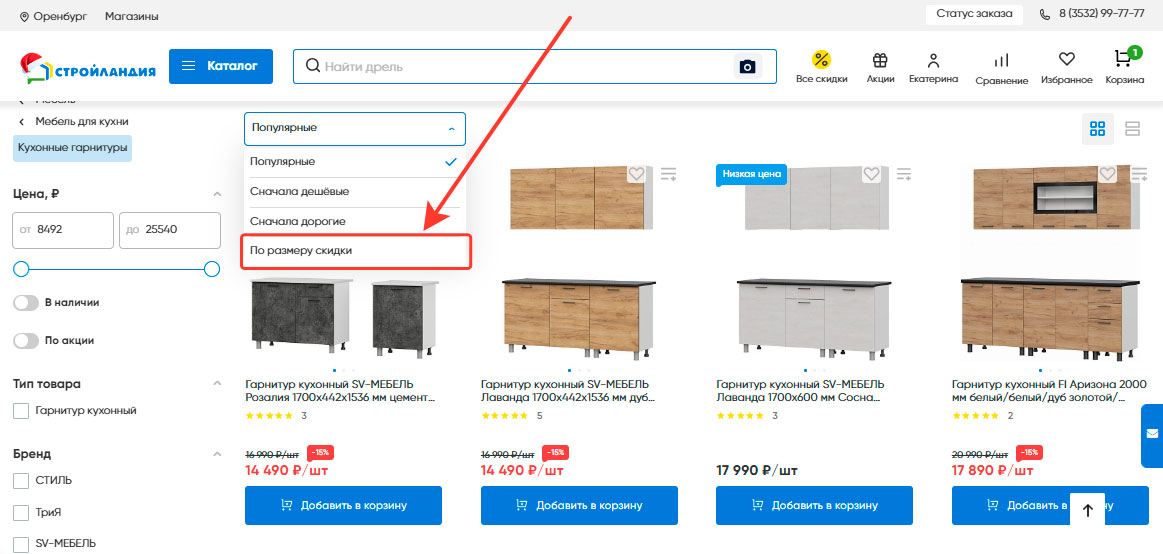This screenshot has width=1163, height=554.
Task: Check the SV-МЕБЕЛЬ brand checkbox
Action: tap(21, 544)
